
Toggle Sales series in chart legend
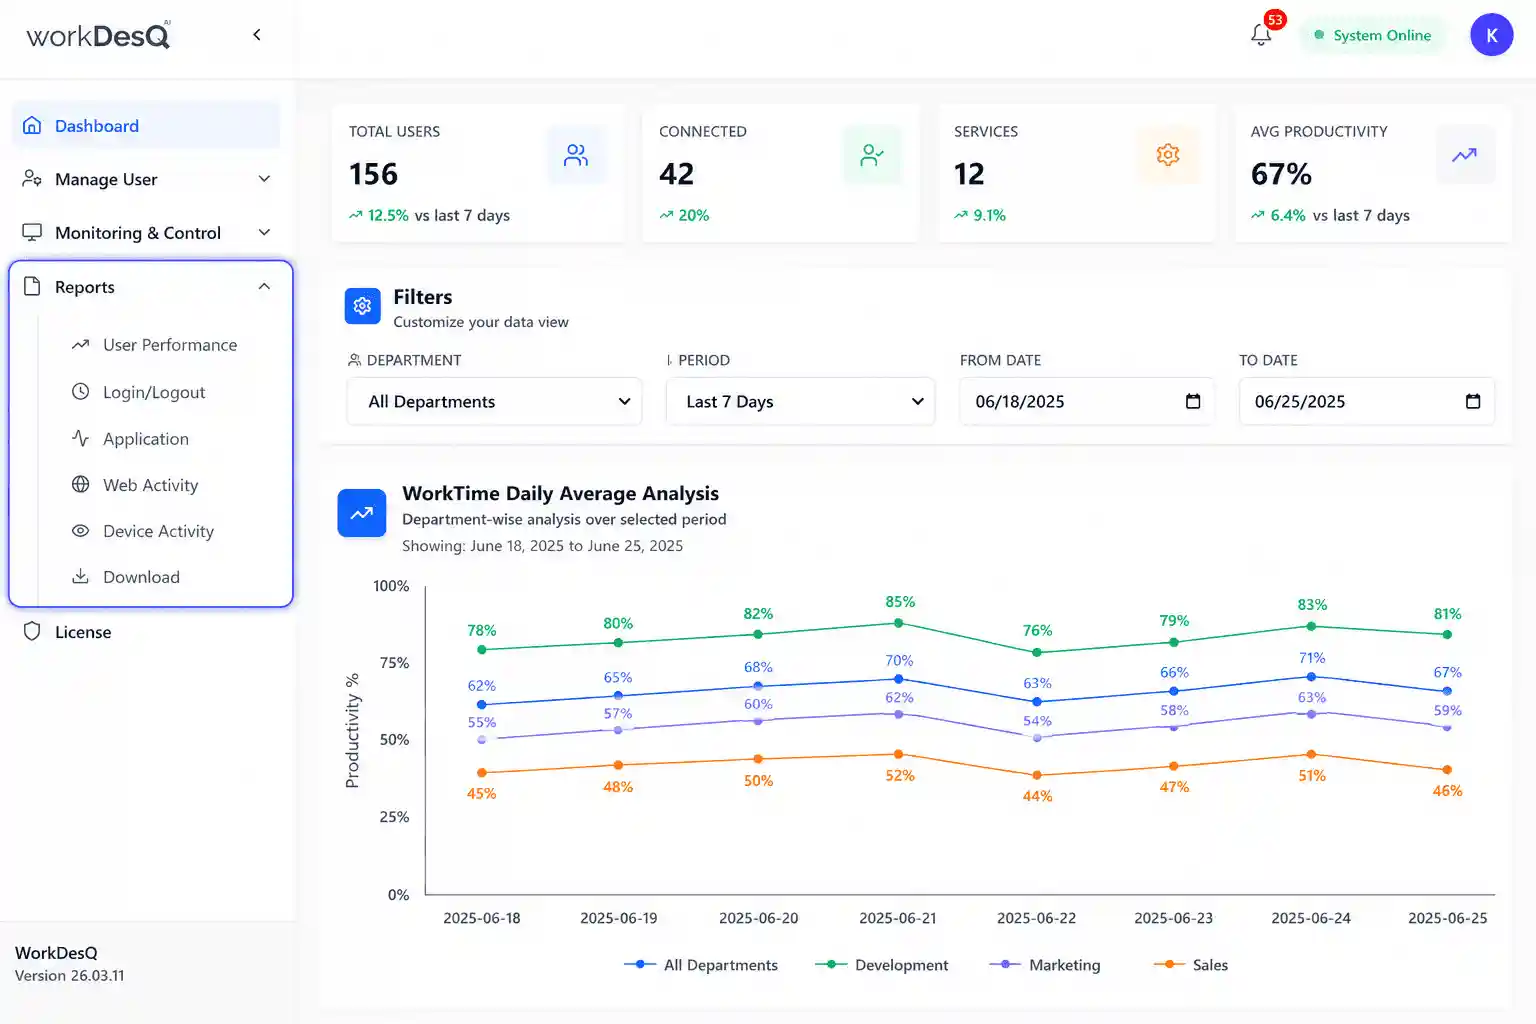tap(1190, 965)
